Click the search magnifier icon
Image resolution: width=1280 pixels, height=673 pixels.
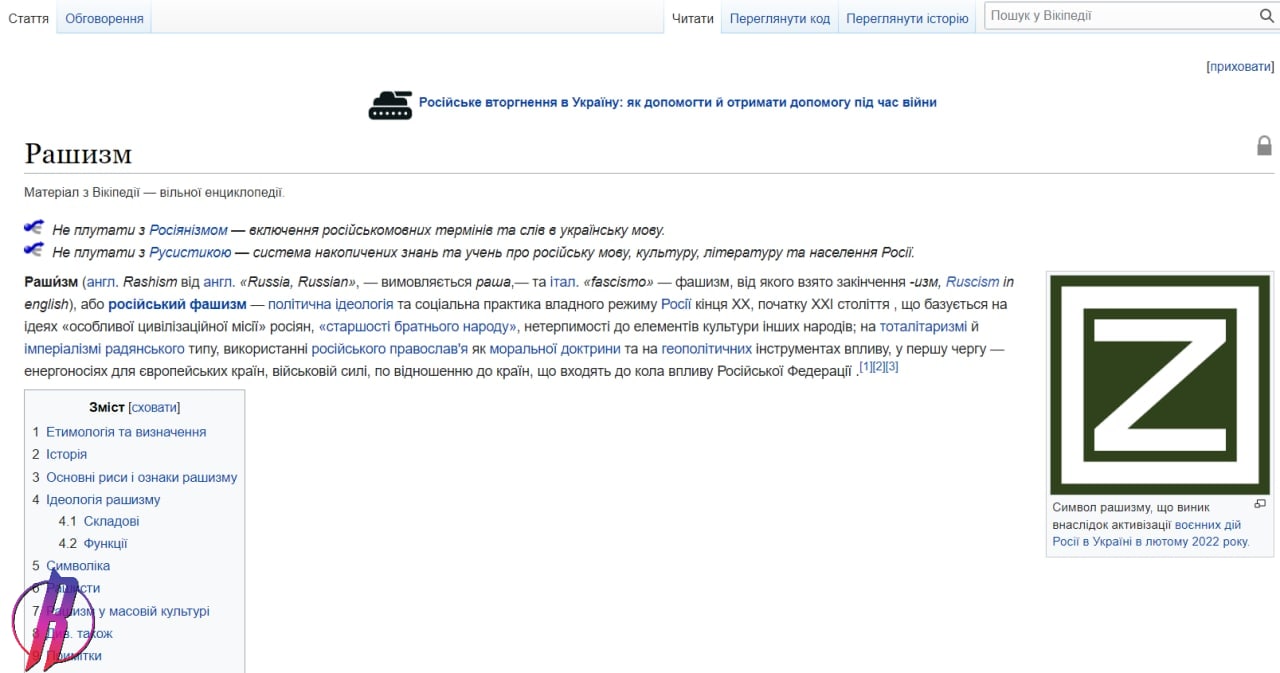tap(1266, 16)
